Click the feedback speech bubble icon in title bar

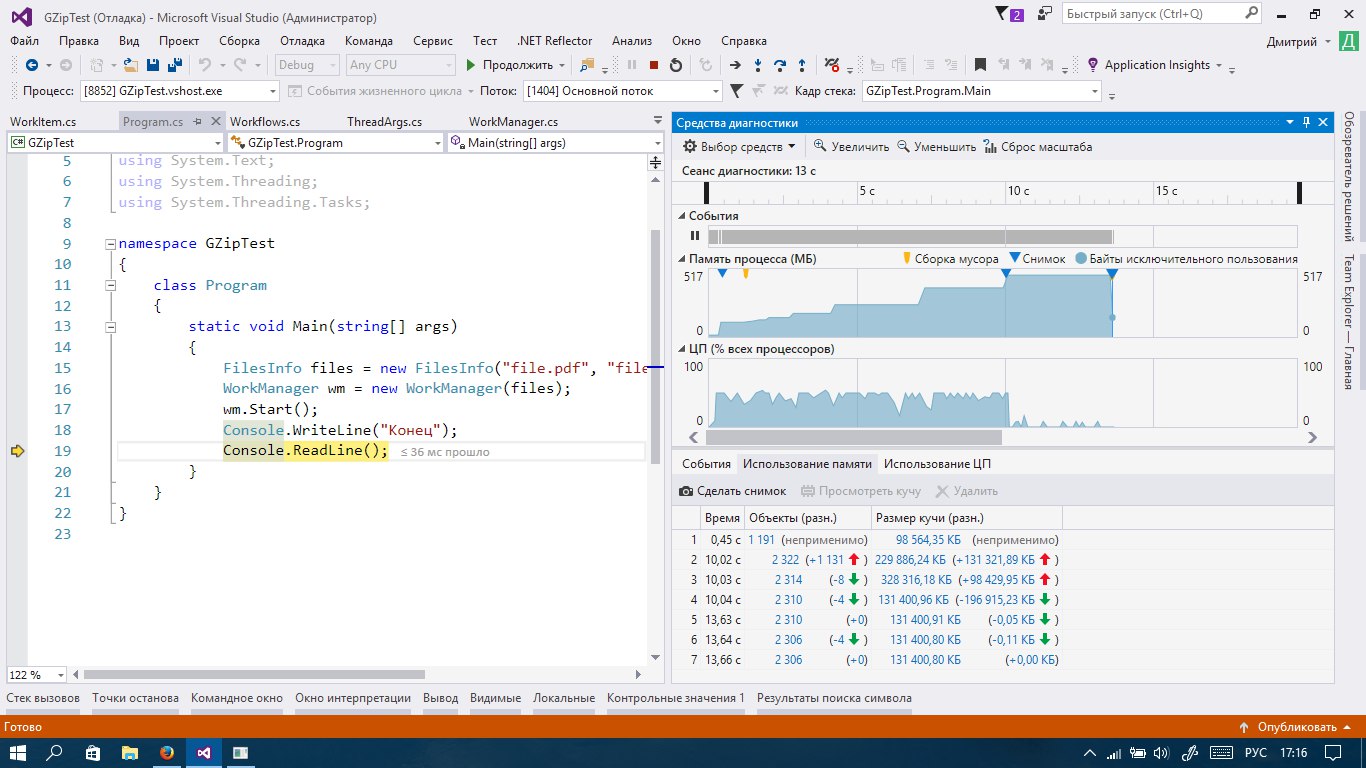(x=1045, y=14)
